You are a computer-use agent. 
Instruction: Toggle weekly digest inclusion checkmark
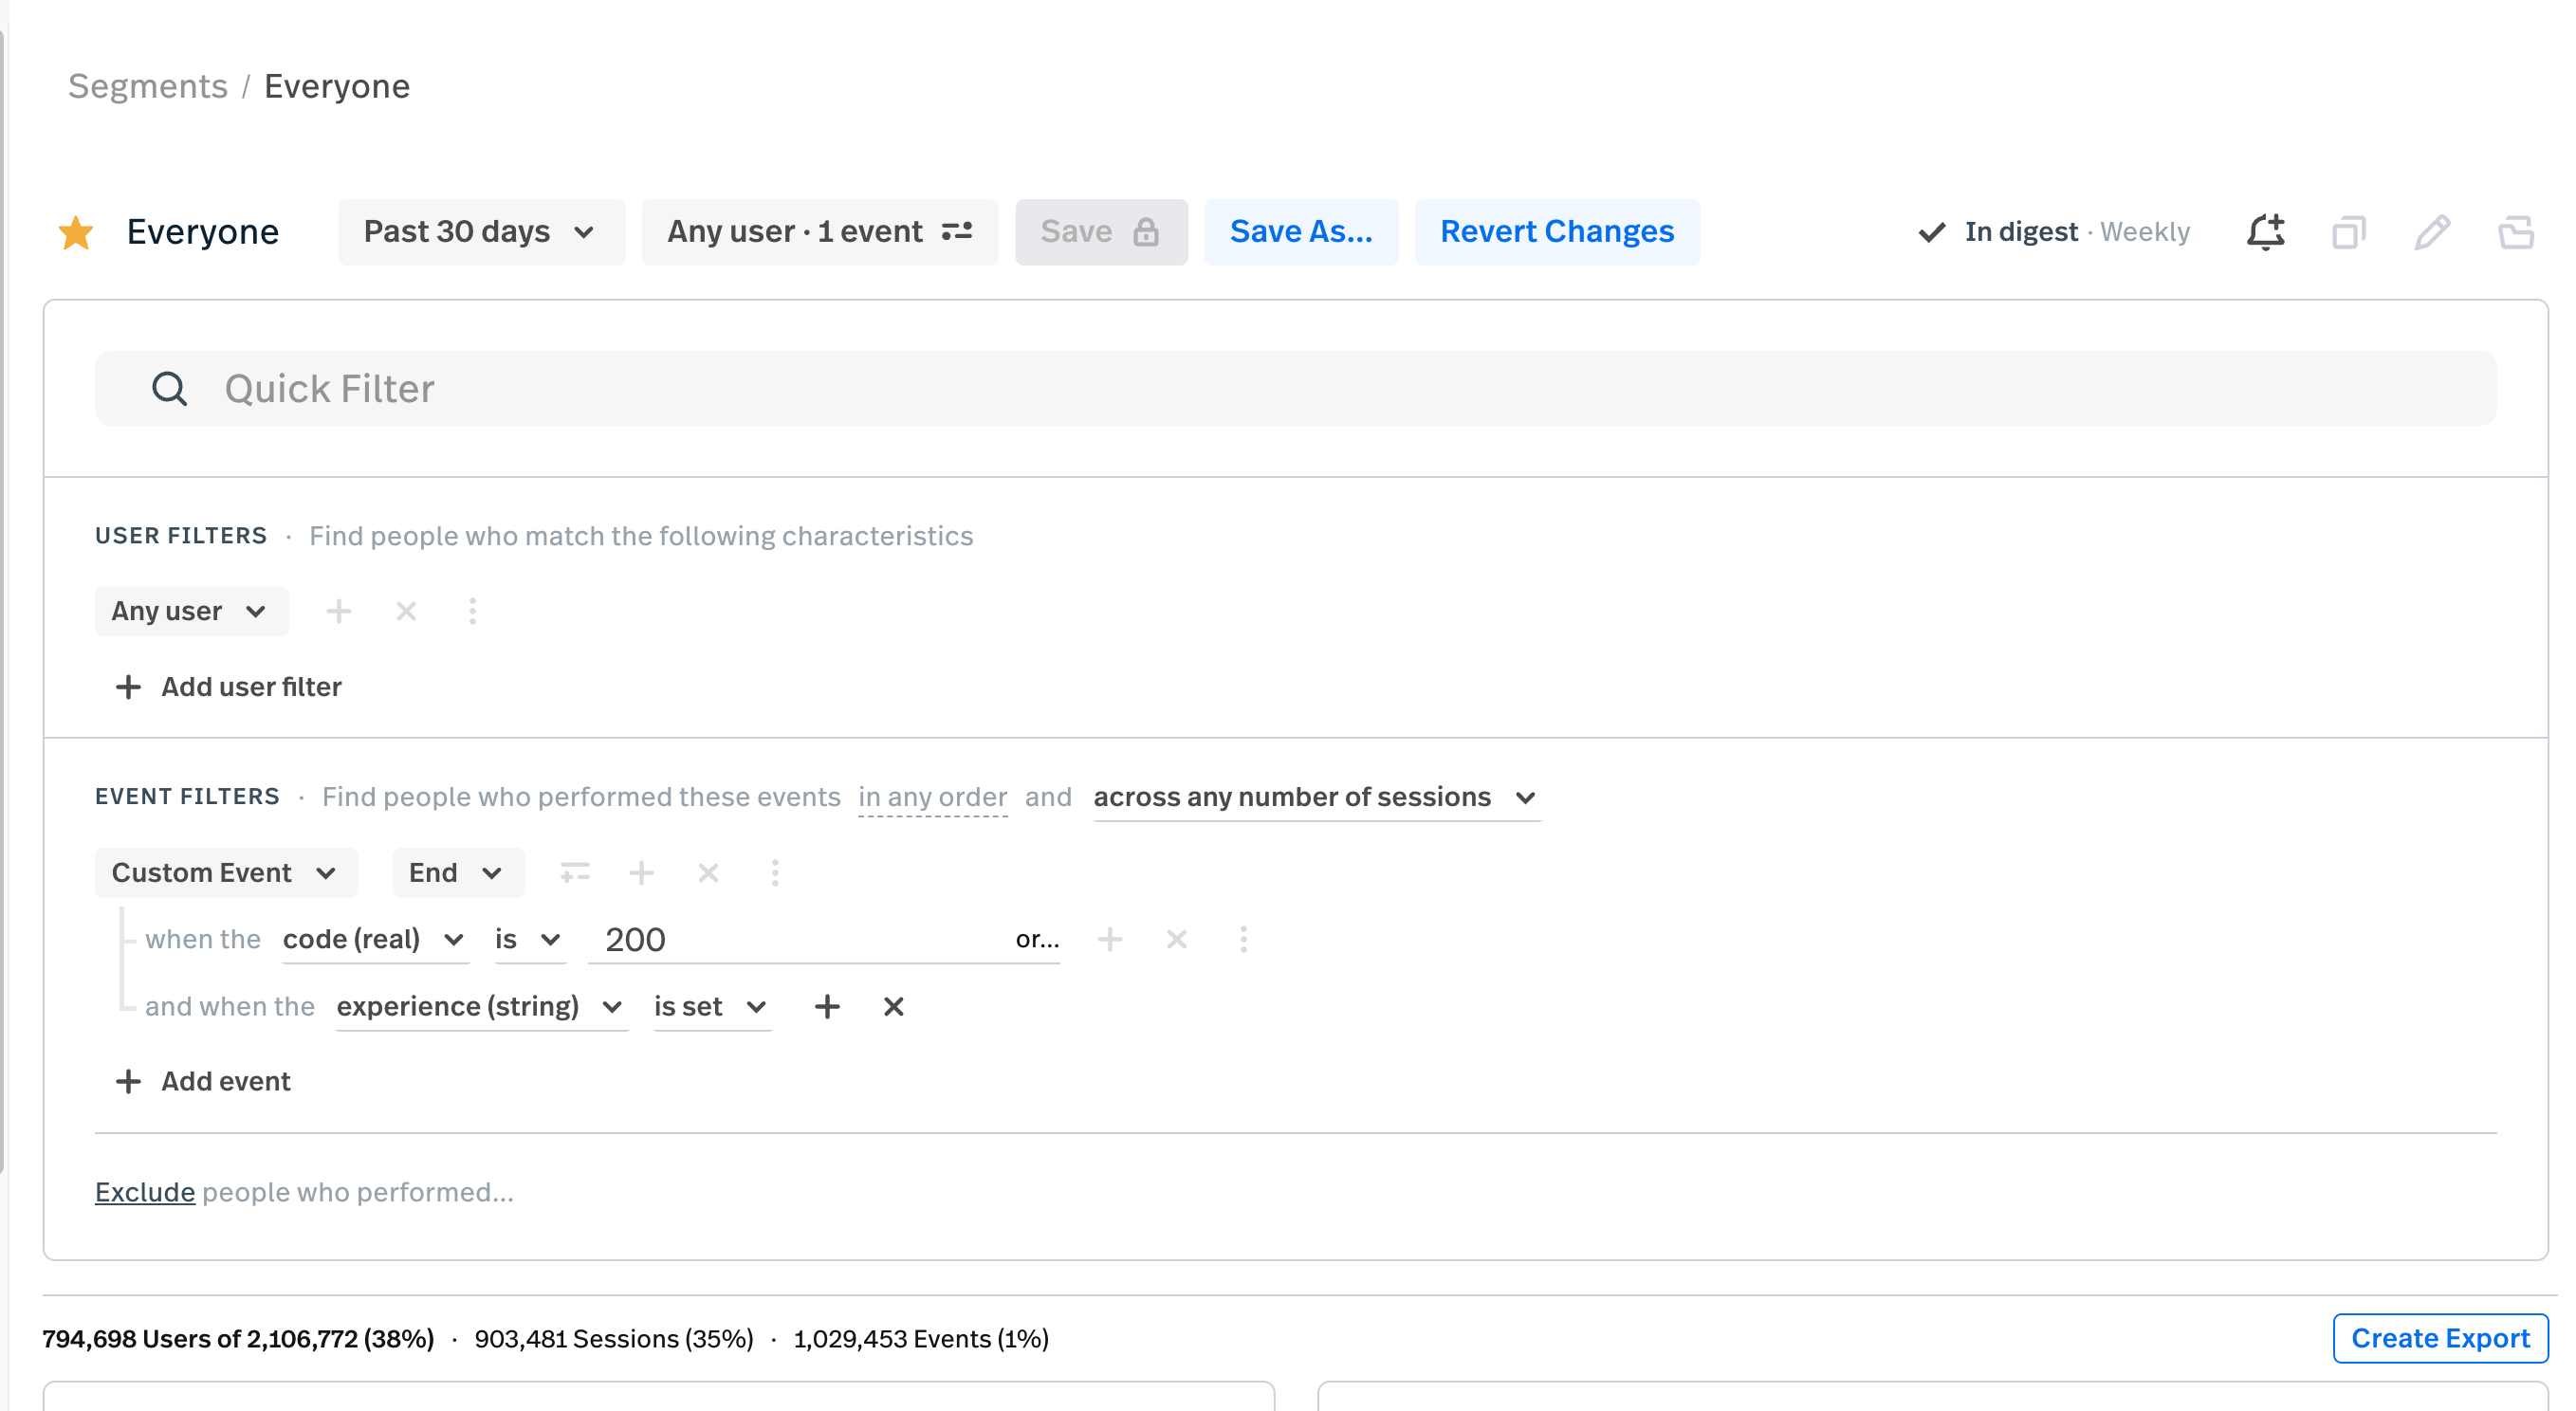coord(1932,231)
